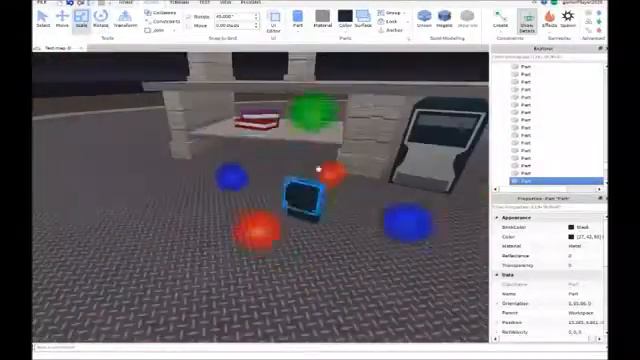Collapse the Appearance section
The width and height of the screenshot is (640, 360).
497,218
